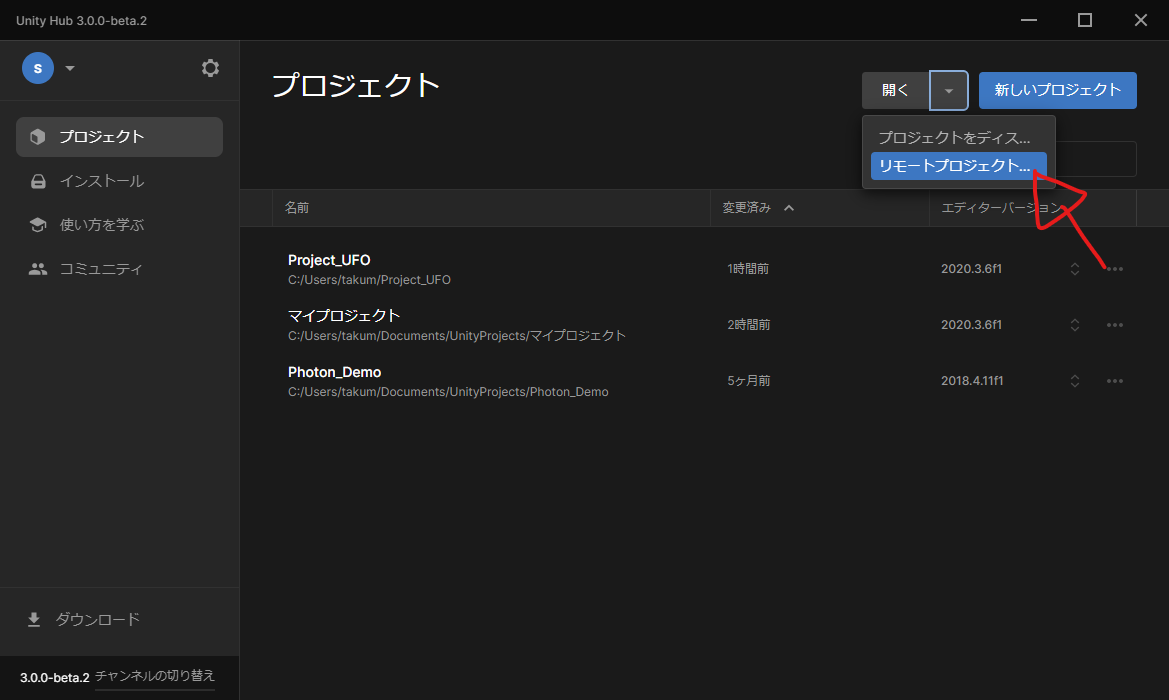Click the 開く button
This screenshot has height=700, width=1169.
(x=895, y=90)
